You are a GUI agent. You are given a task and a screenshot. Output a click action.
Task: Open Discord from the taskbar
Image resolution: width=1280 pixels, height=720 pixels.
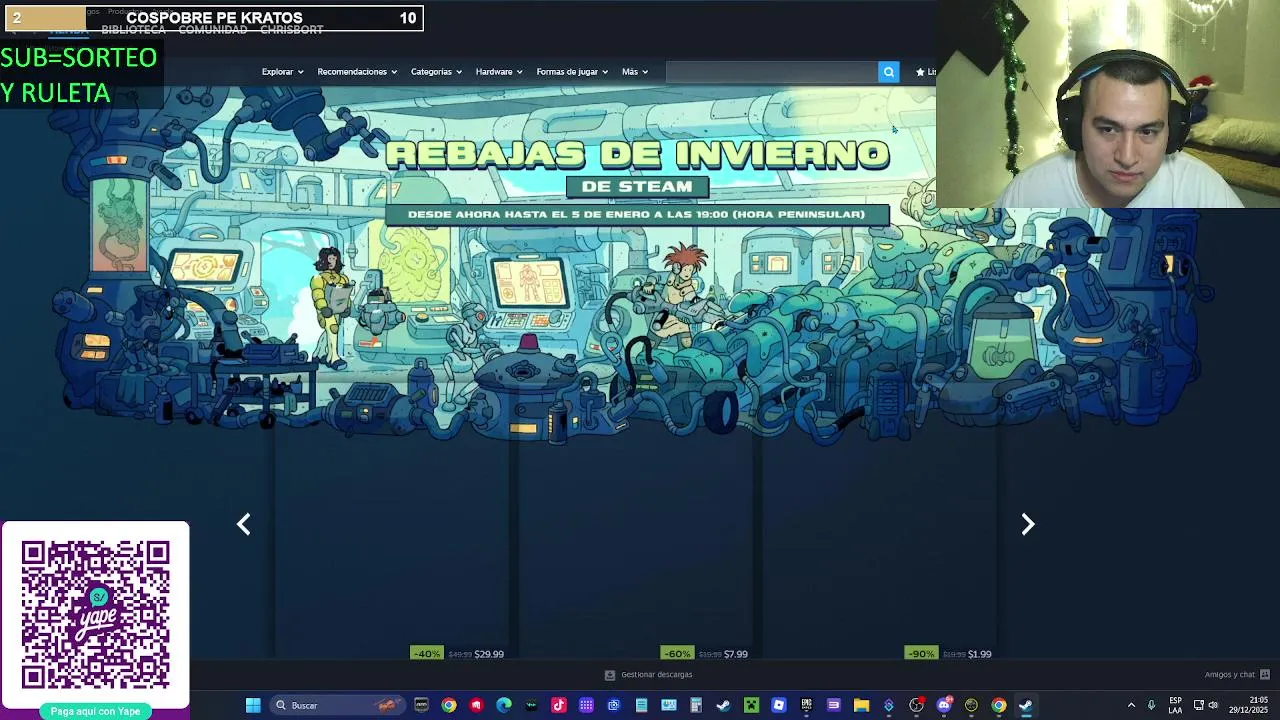pos(944,706)
